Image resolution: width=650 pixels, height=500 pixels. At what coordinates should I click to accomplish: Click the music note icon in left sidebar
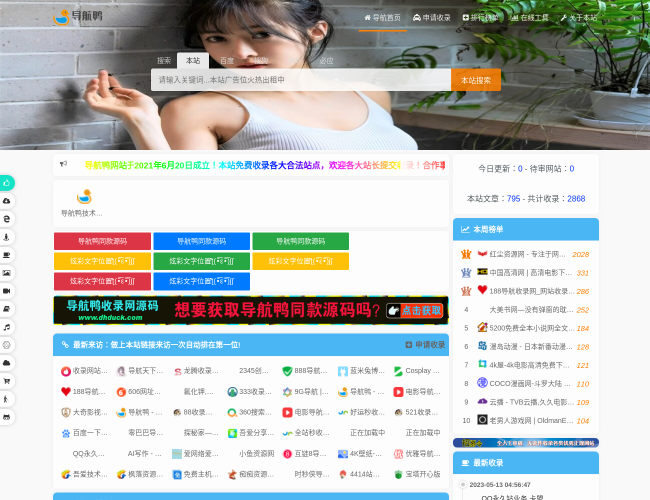point(7,327)
